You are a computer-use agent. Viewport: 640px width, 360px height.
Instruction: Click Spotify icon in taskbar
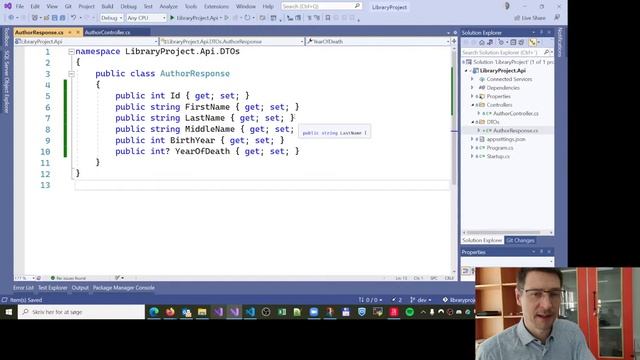(x=410, y=312)
